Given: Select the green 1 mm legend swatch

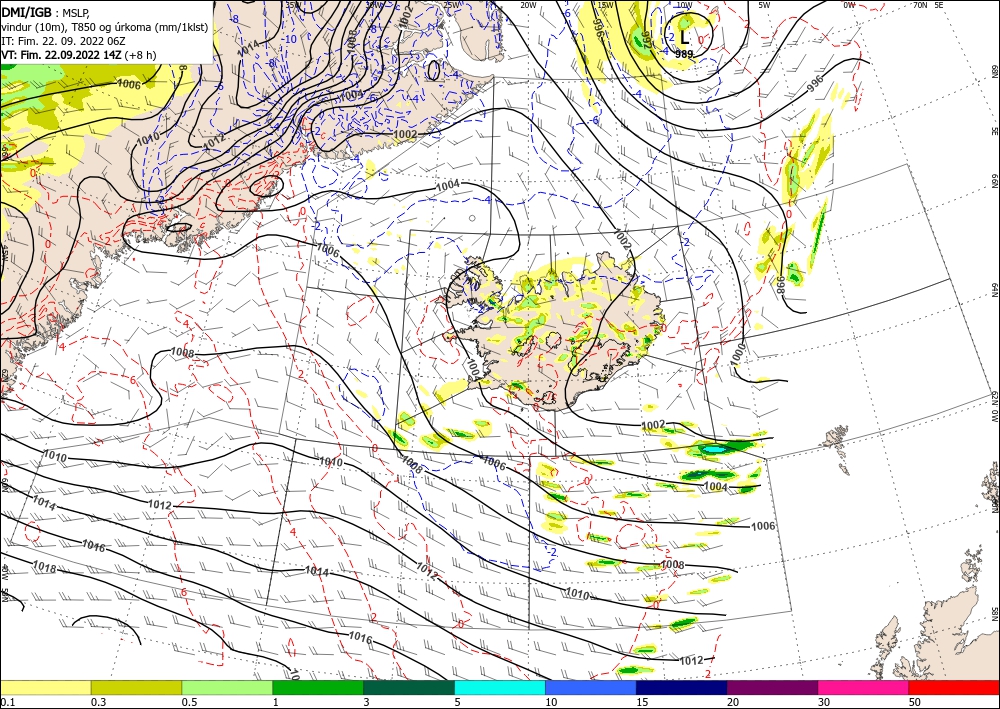Looking at the screenshot, I should click(318, 687).
